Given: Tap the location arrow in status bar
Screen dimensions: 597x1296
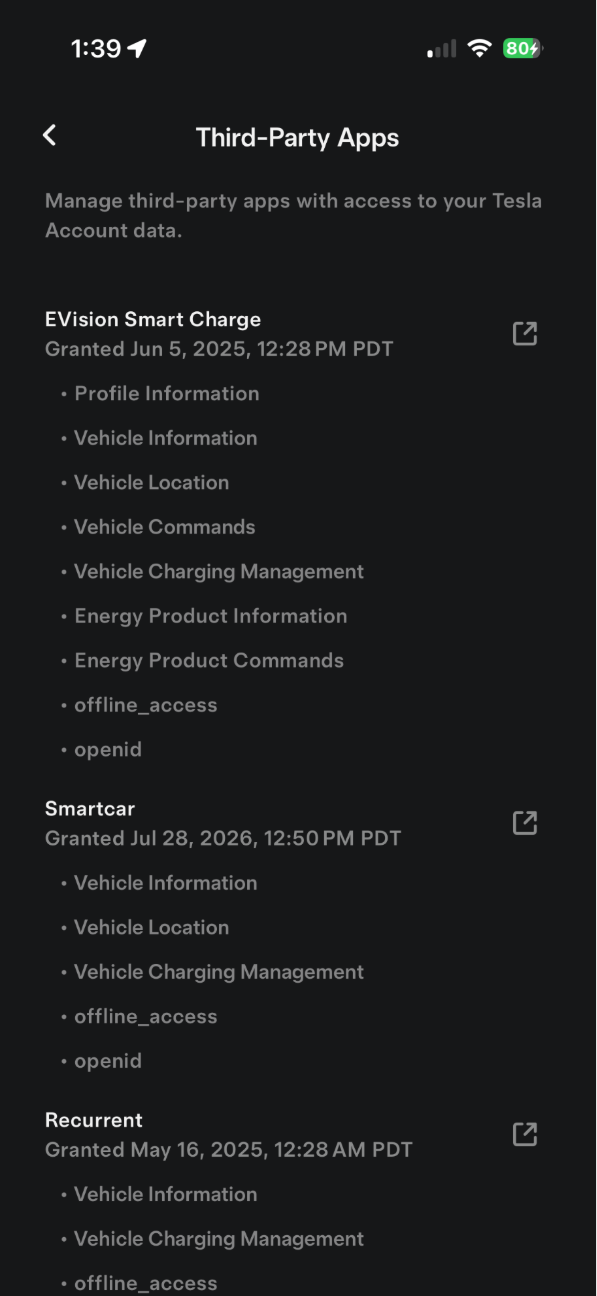Looking at the screenshot, I should (137, 48).
